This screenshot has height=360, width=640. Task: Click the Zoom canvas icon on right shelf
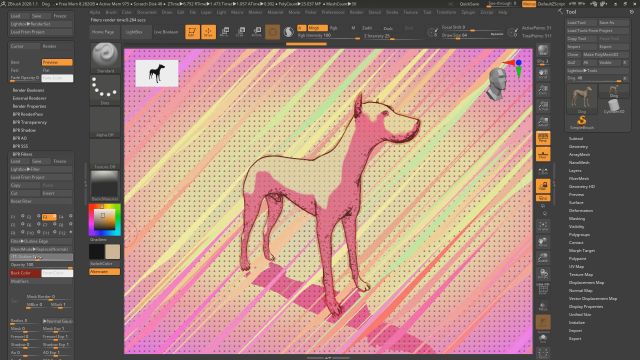[x=543, y=90]
